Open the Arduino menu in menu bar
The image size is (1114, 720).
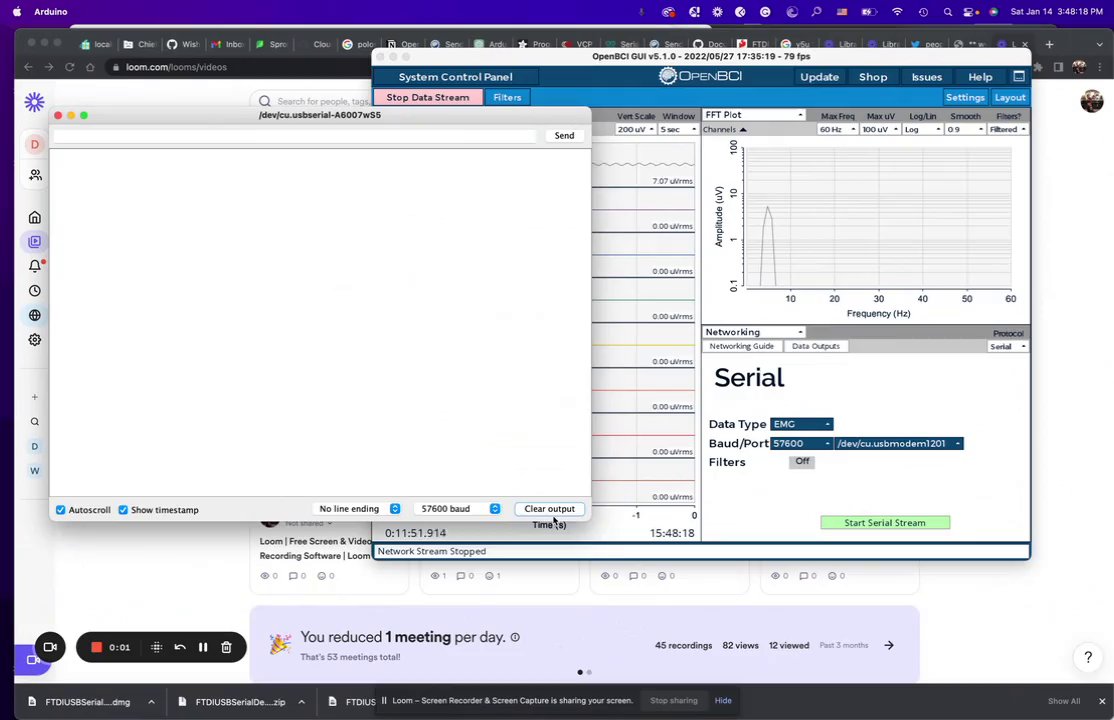[51, 12]
